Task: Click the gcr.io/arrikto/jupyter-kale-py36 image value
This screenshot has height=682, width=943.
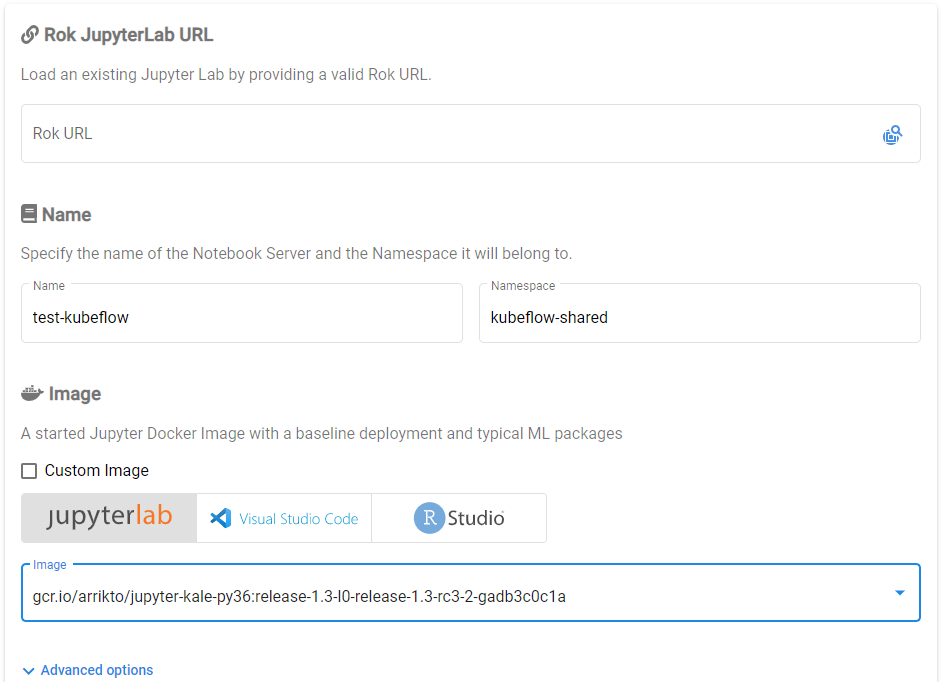Action: click(299, 597)
